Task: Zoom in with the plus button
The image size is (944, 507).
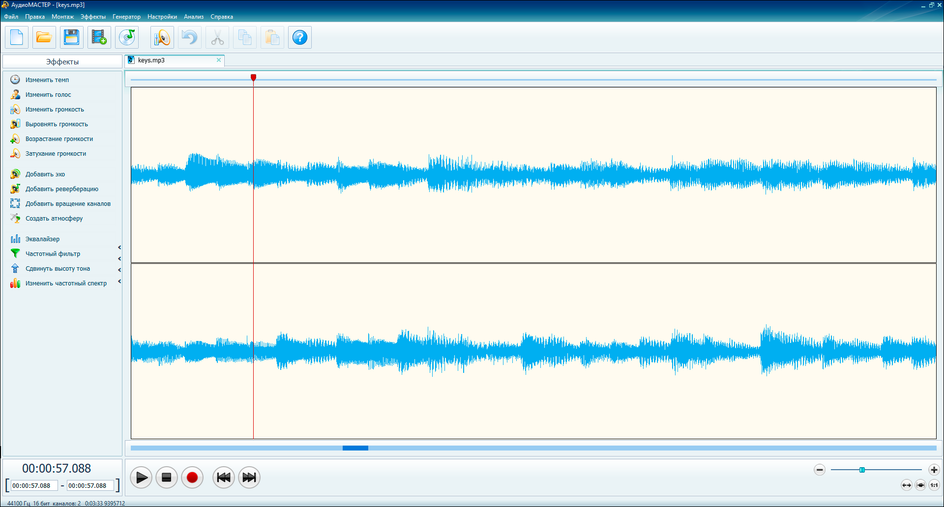Action: [x=934, y=470]
